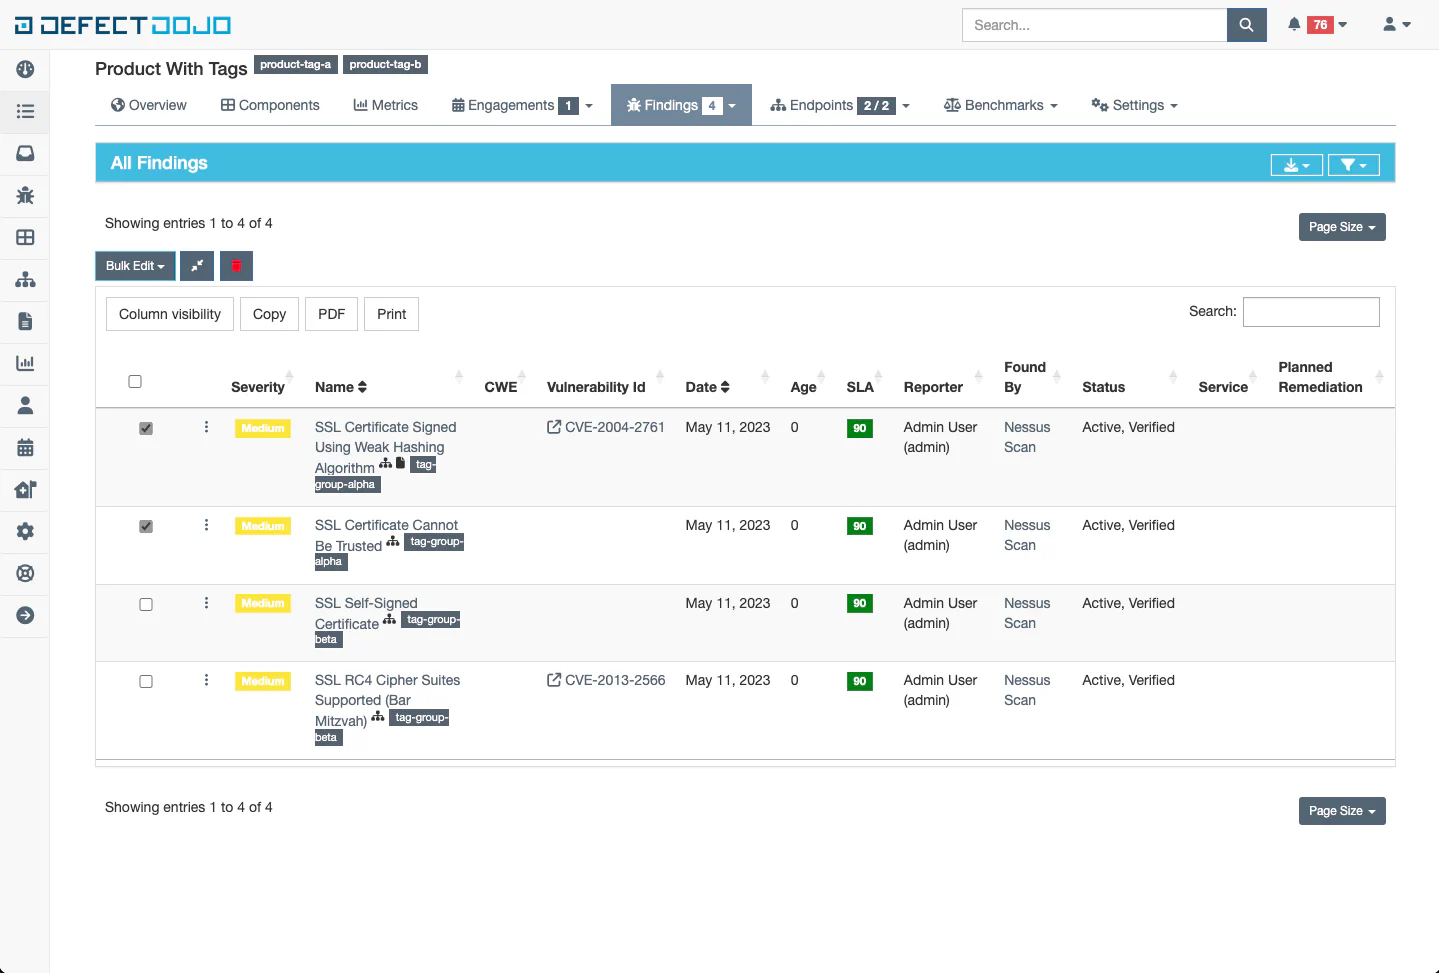Expand the Page Size dropdown
The height and width of the screenshot is (973, 1439).
[1341, 227]
